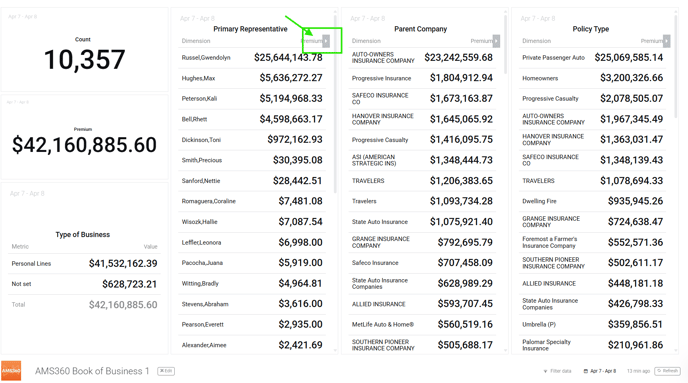The image size is (688, 383).
Task: Click the Count 10,357 widget
Action: pos(84,50)
